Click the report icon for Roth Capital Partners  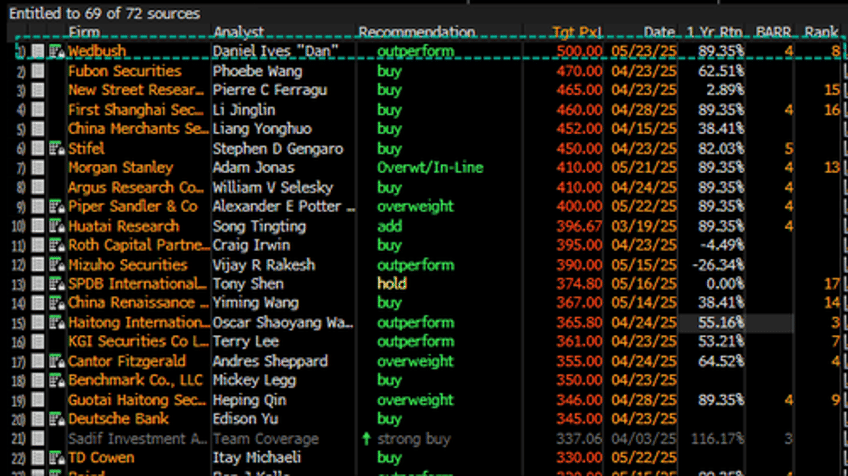click(x=57, y=245)
